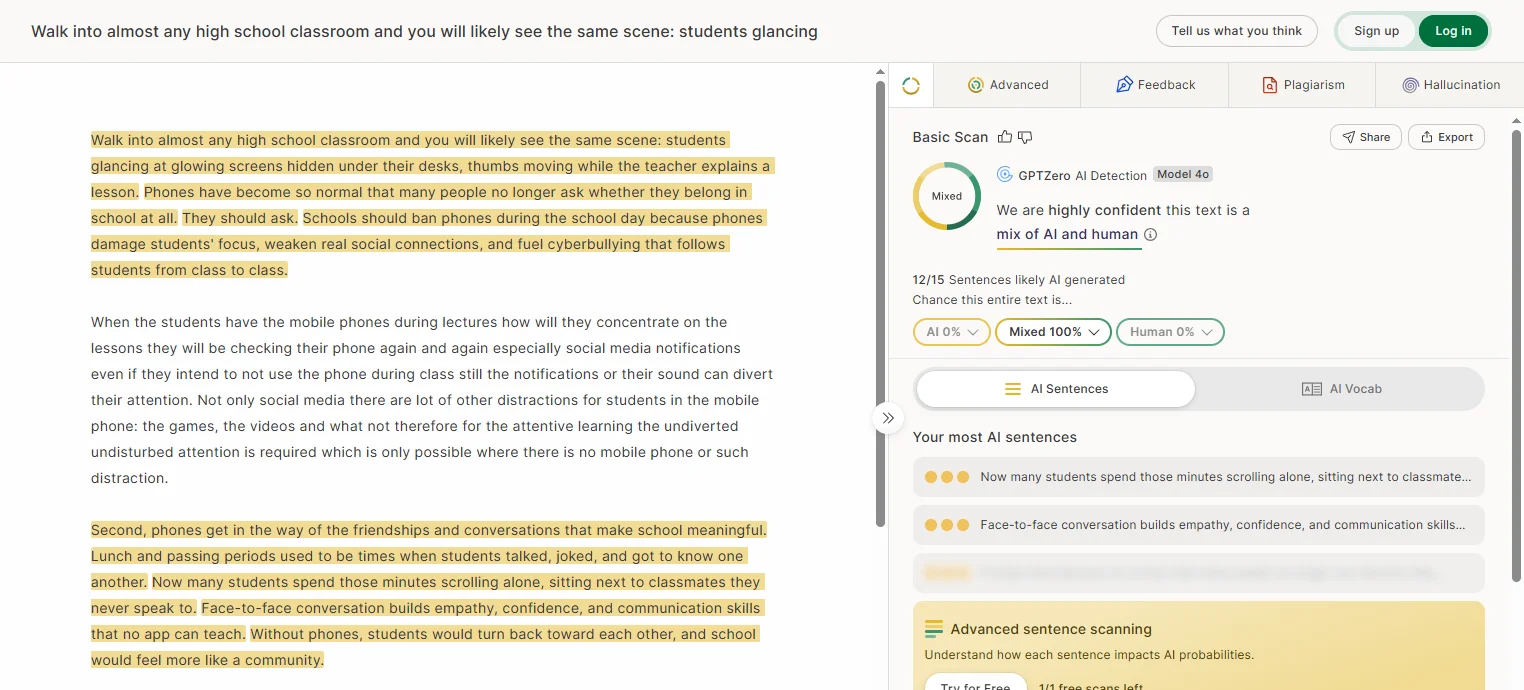Click Tell us what you think
1524x690 pixels.
coord(1237,31)
